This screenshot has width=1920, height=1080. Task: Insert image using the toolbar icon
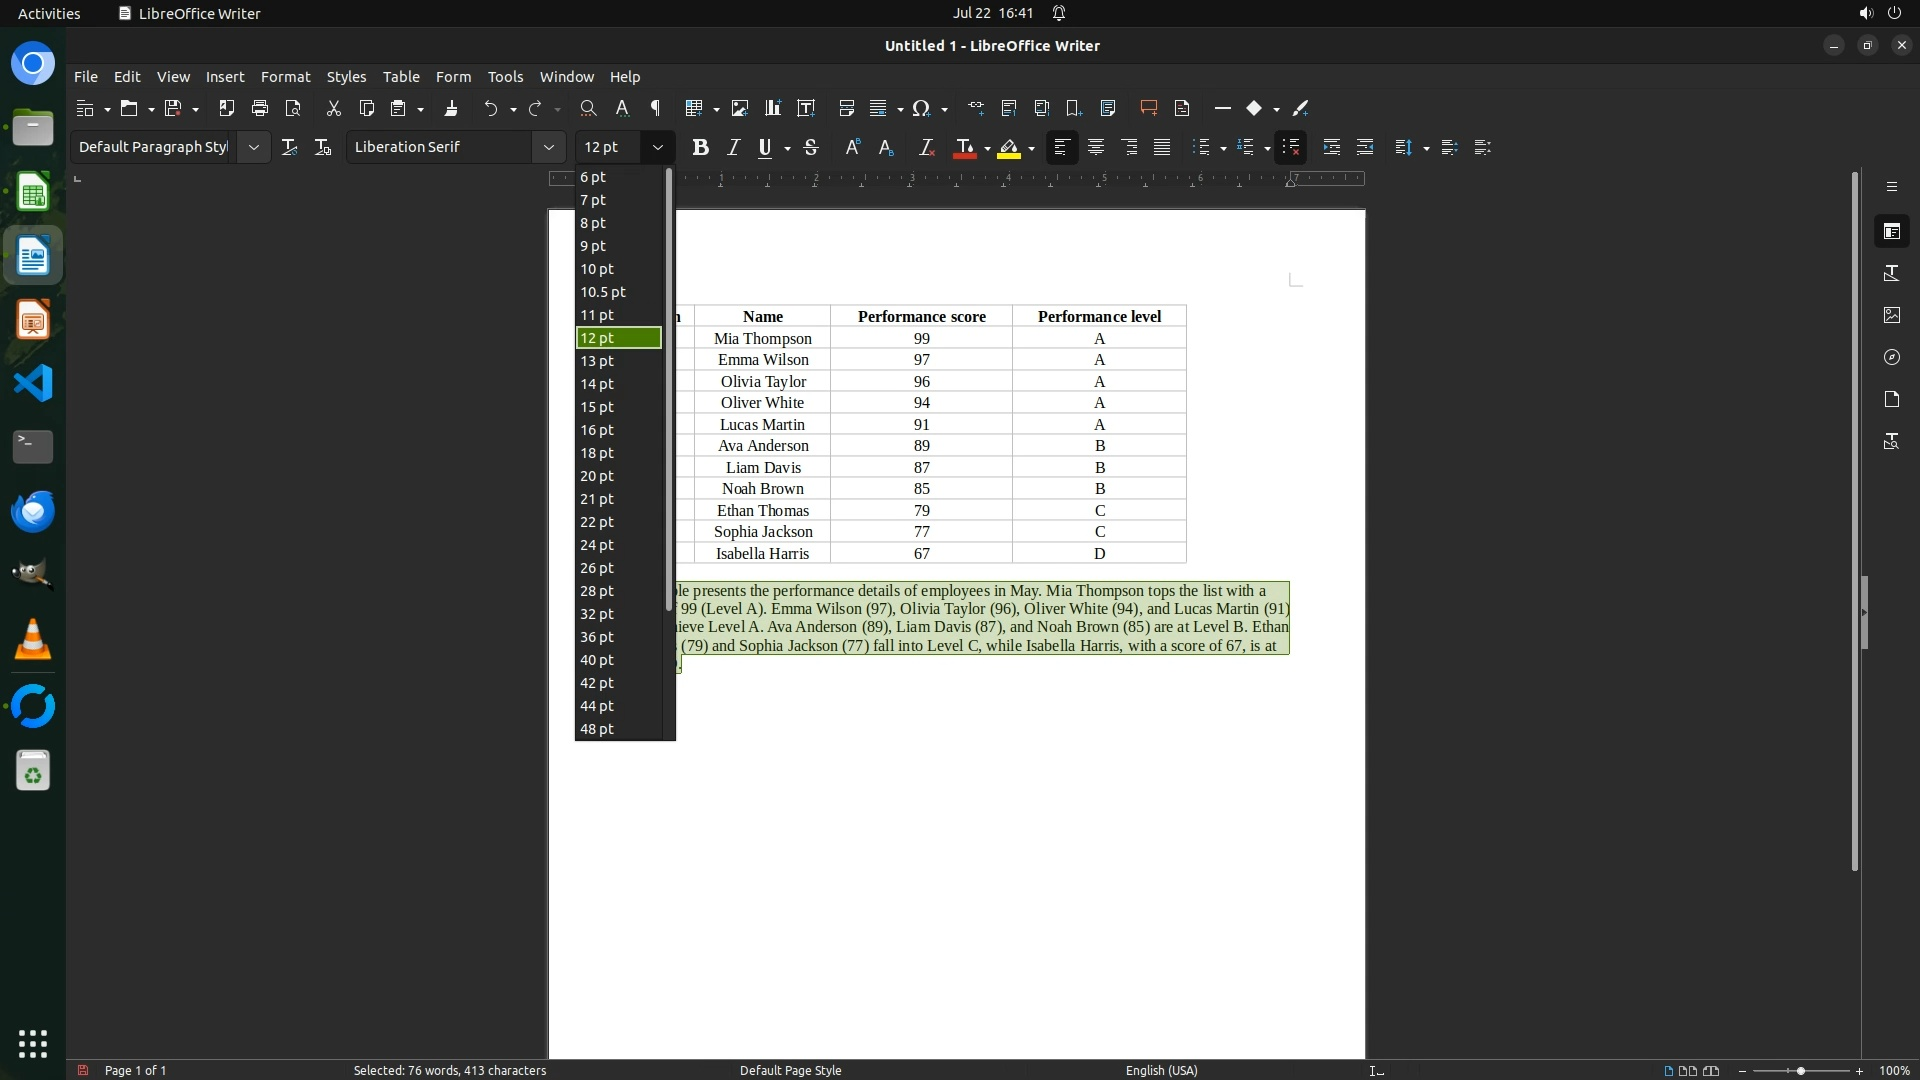pyautogui.click(x=740, y=108)
